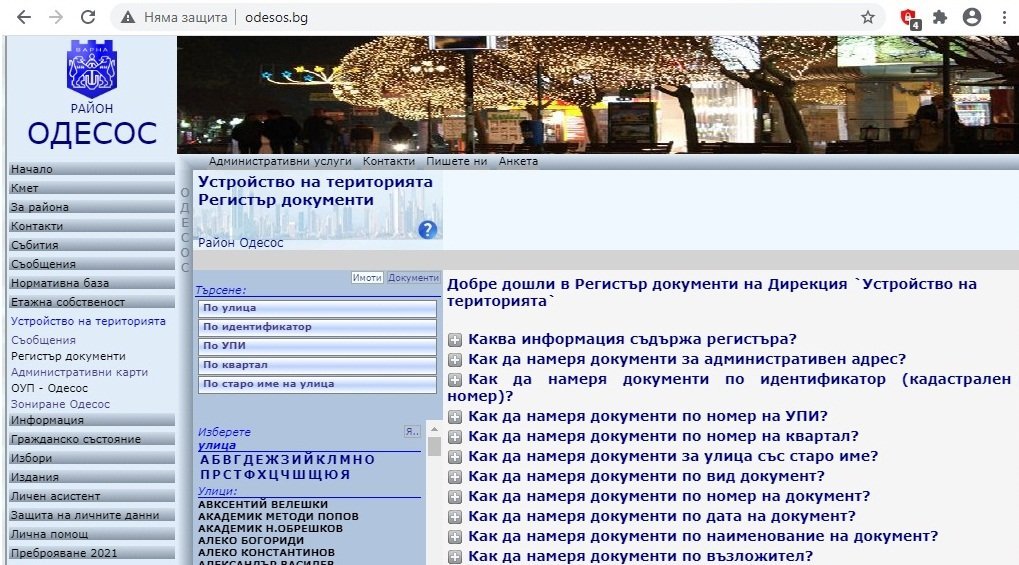
Task: Select the 'По идентификатор' search option
Action: coord(316,327)
